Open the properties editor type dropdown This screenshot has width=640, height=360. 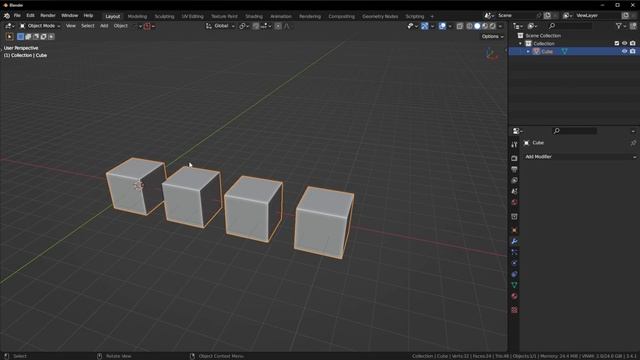(x=518, y=131)
